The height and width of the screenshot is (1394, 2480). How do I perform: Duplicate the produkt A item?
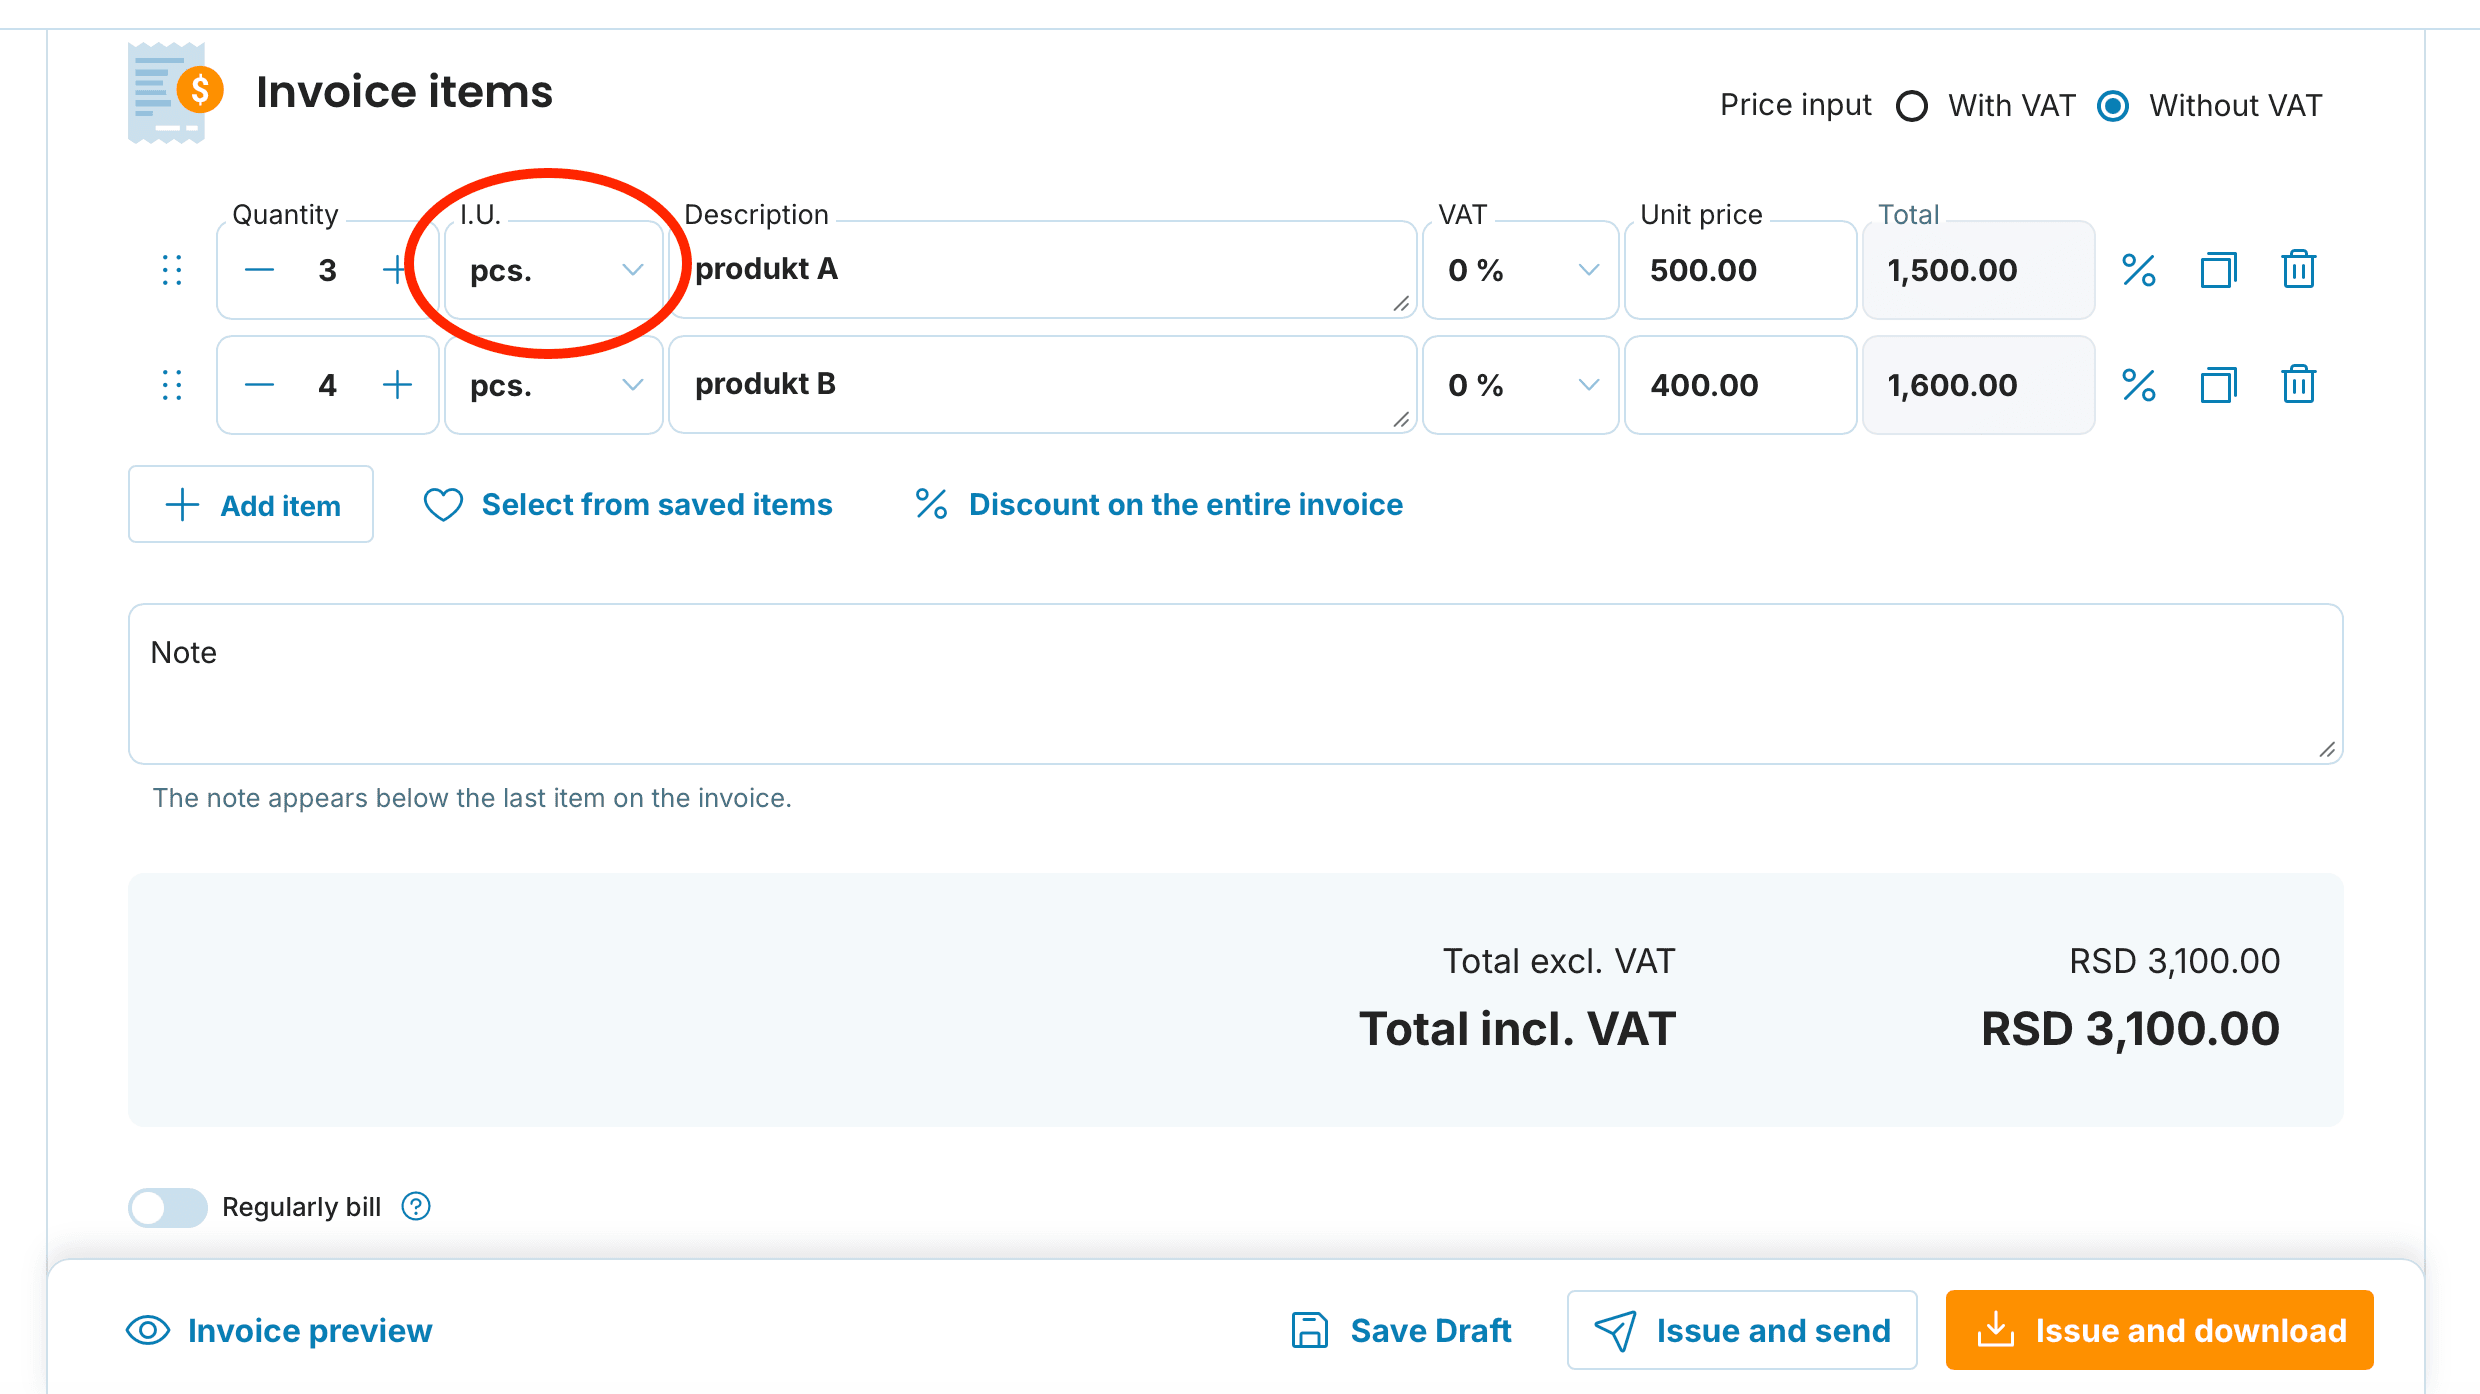2218,270
